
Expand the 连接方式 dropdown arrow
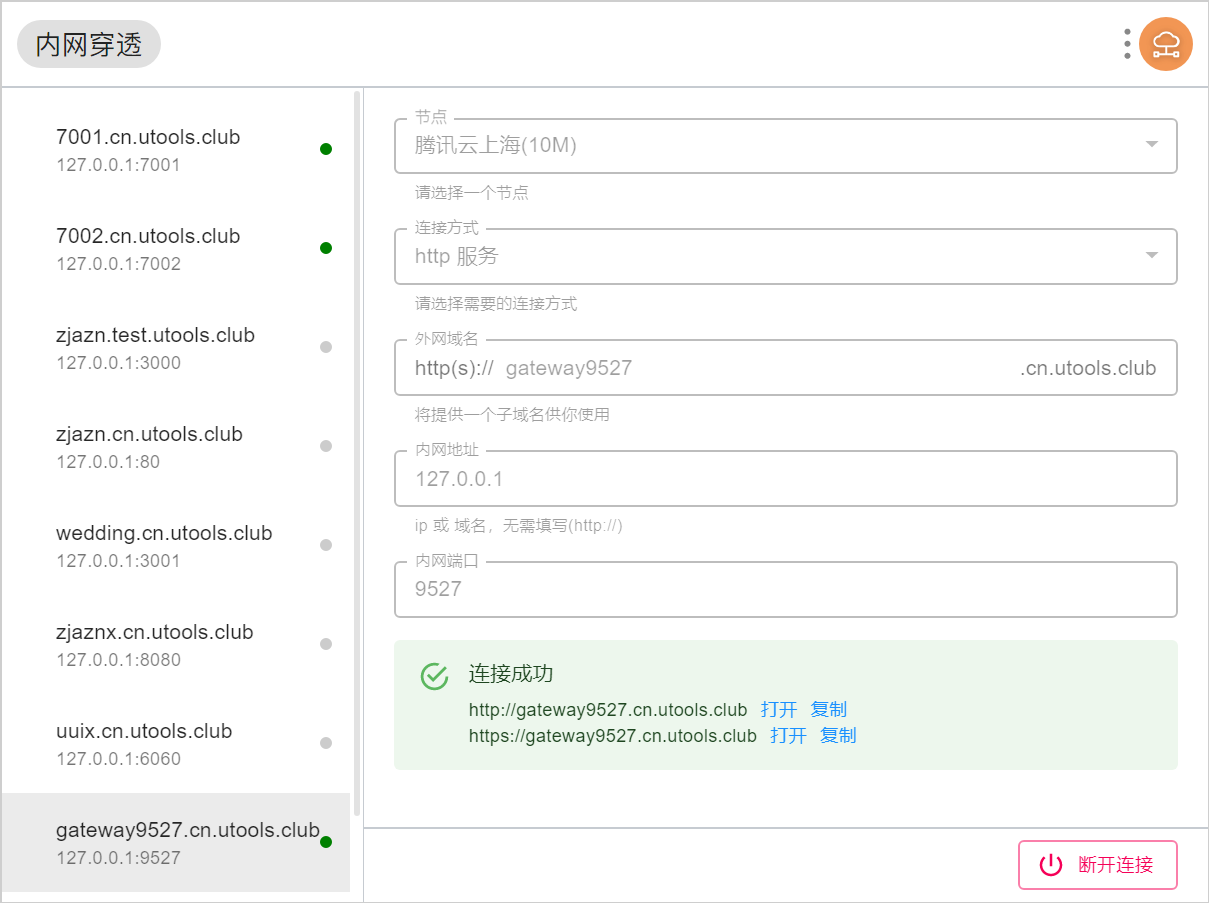[x=1151, y=256]
